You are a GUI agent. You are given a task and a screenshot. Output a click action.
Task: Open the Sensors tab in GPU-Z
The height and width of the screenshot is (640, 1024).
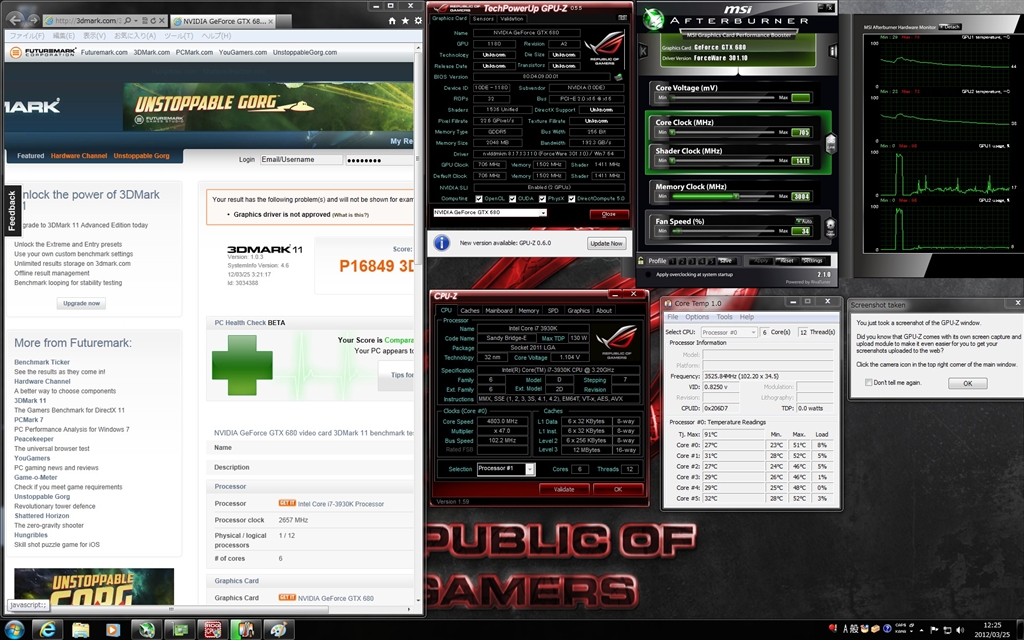pyautogui.click(x=483, y=18)
